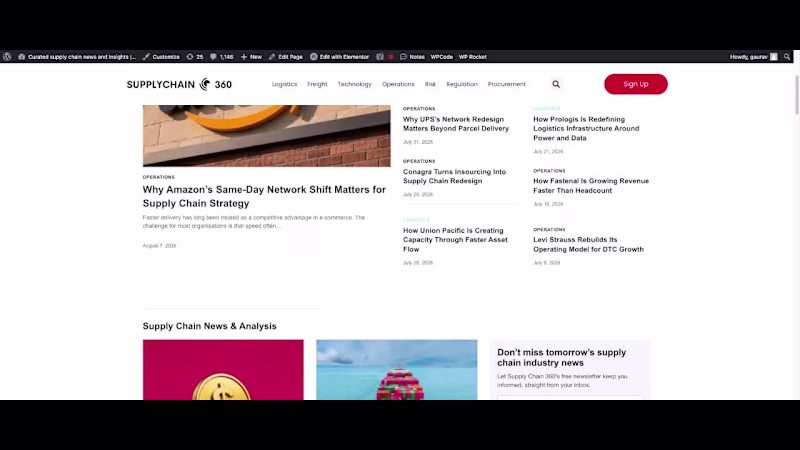Open Union Pacific Asset Flow article
Image resolution: width=800 pixels, height=450 pixels.
pos(455,240)
